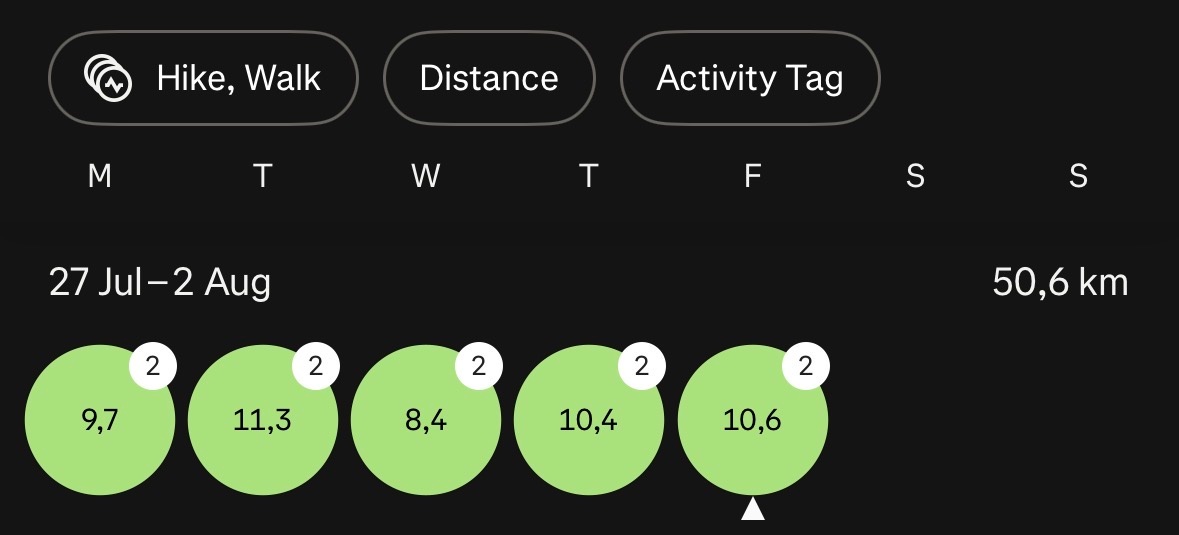1179x535 pixels.
Task: Tap the count badge on Monday's circle
Action: click(x=153, y=366)
